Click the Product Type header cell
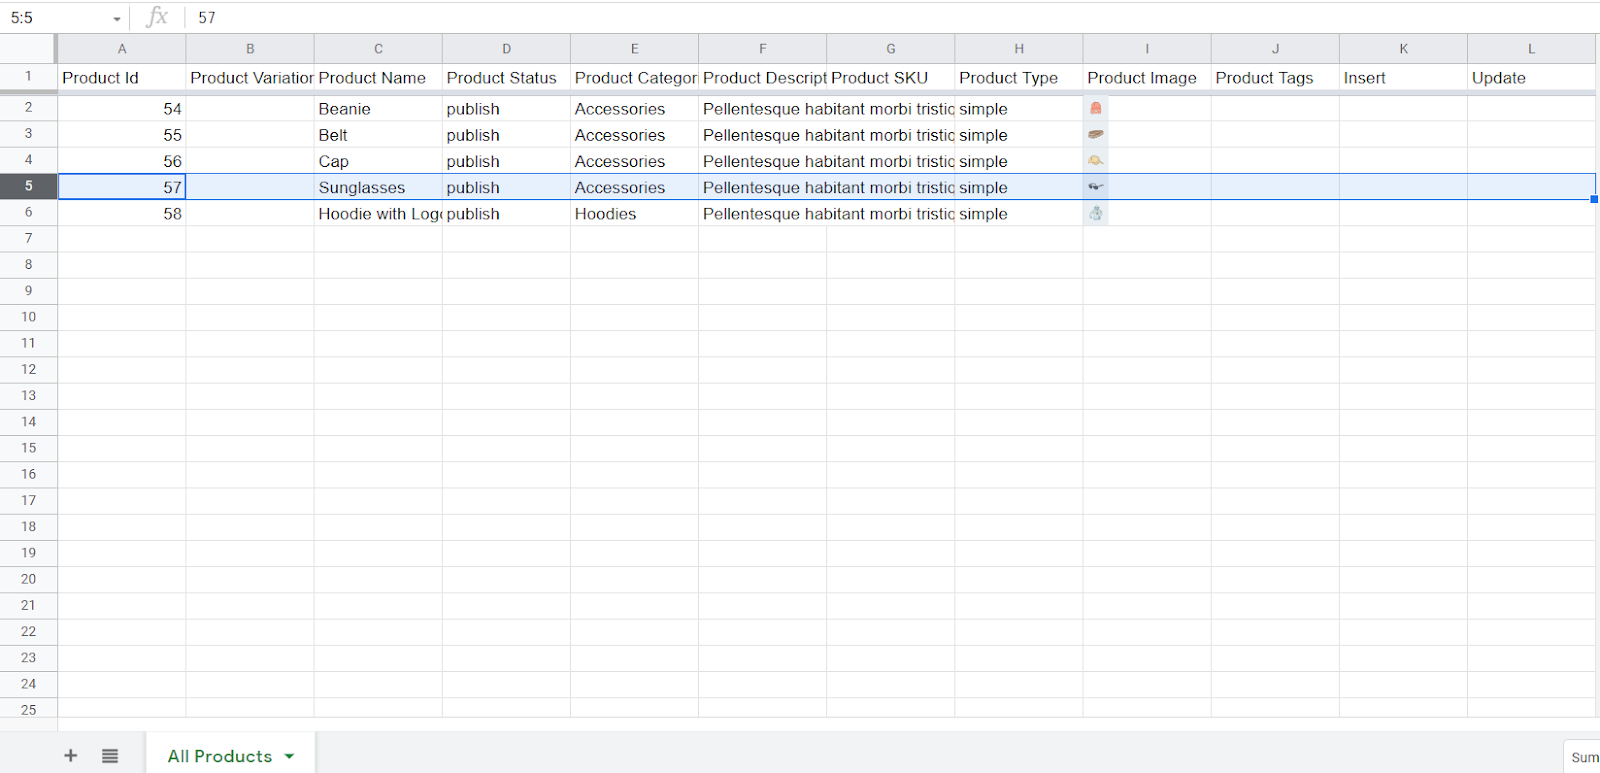This screenshot has height=773, width=1600. pos(1018,77)
